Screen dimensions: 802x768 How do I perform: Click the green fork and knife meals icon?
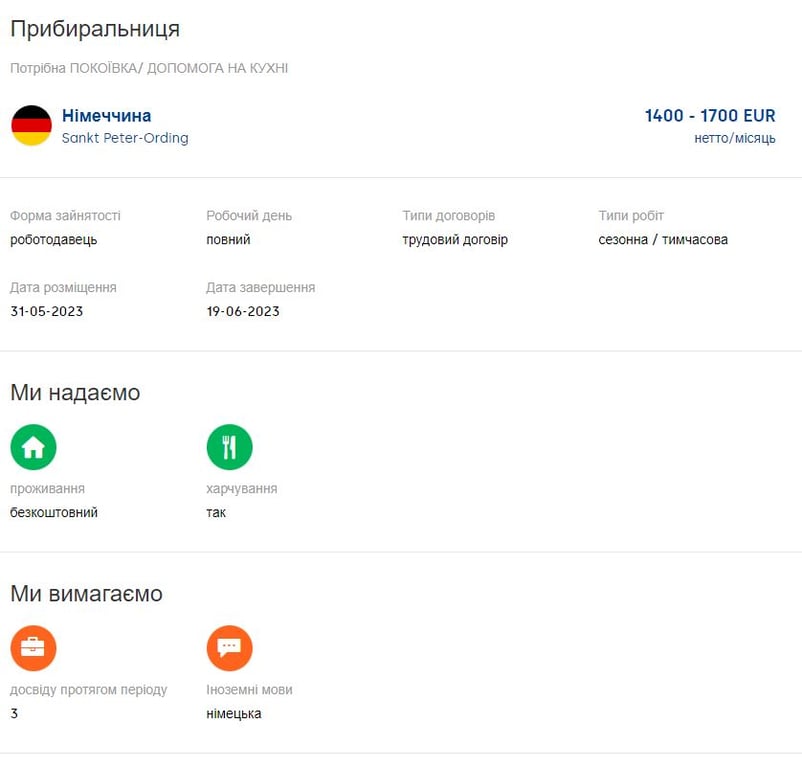pos(230,447)
